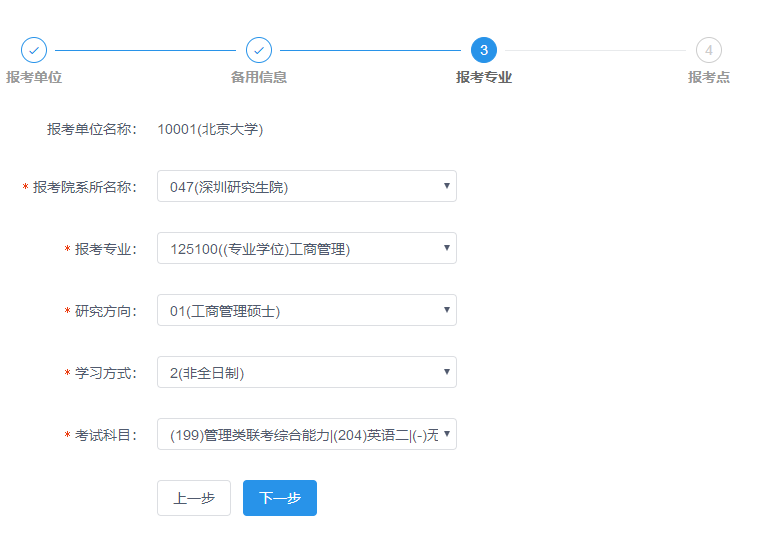
Task: Open the 报考院系所名称 dropdown
Action: (x=306, y=186)
